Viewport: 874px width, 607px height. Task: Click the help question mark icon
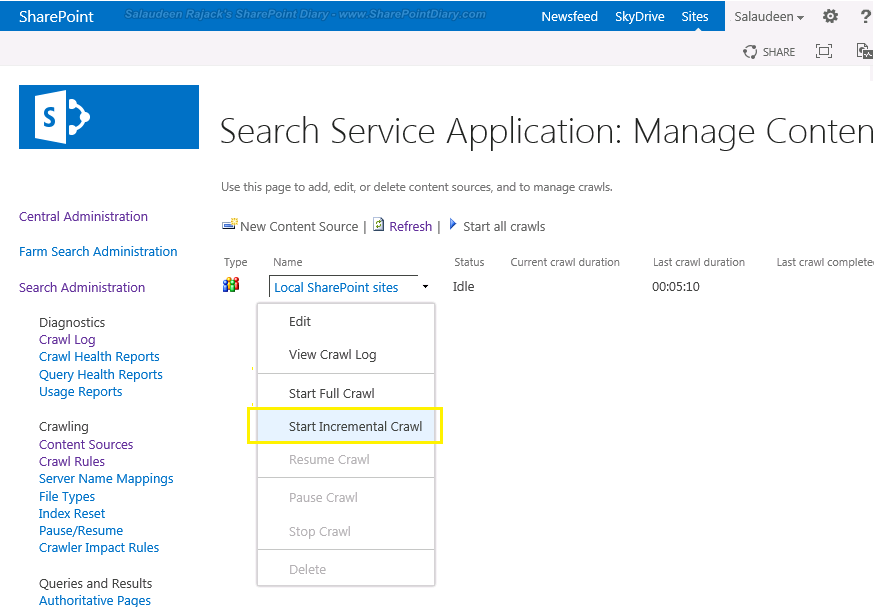[866, 17]
